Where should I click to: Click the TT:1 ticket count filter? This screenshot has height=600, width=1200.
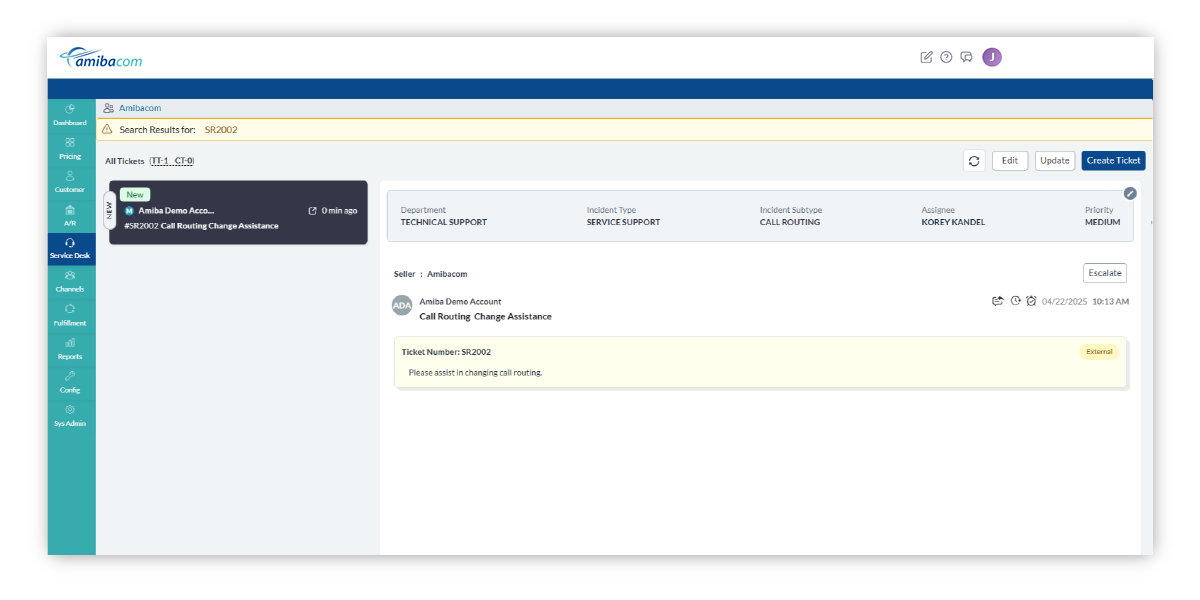(x=160, y=161)
